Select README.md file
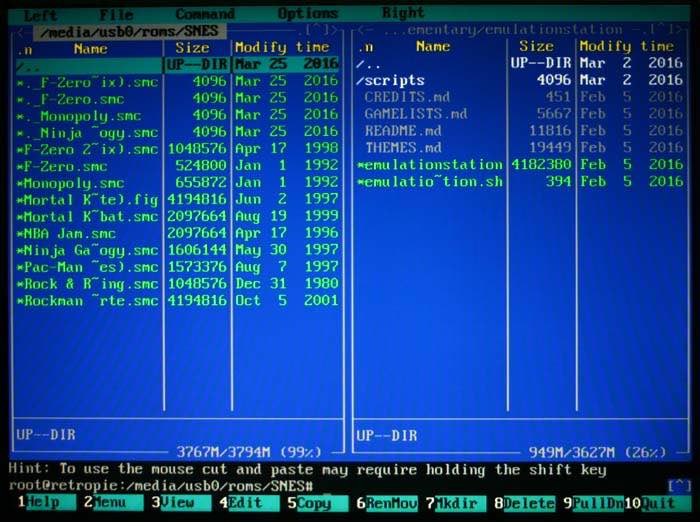The height and width of the screenshot is (522, 700). point(520,131)
